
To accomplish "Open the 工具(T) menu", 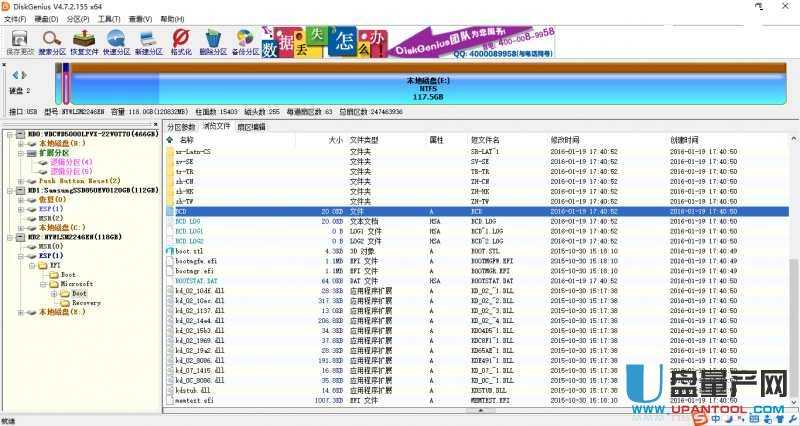I will [x=110, y=19].
